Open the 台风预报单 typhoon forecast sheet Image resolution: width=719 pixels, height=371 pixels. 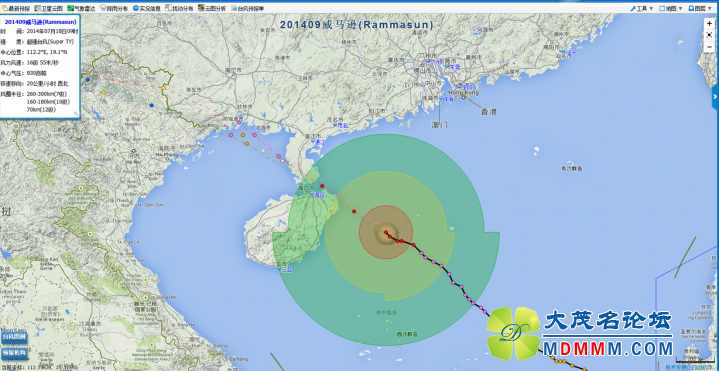coord(248,8)
